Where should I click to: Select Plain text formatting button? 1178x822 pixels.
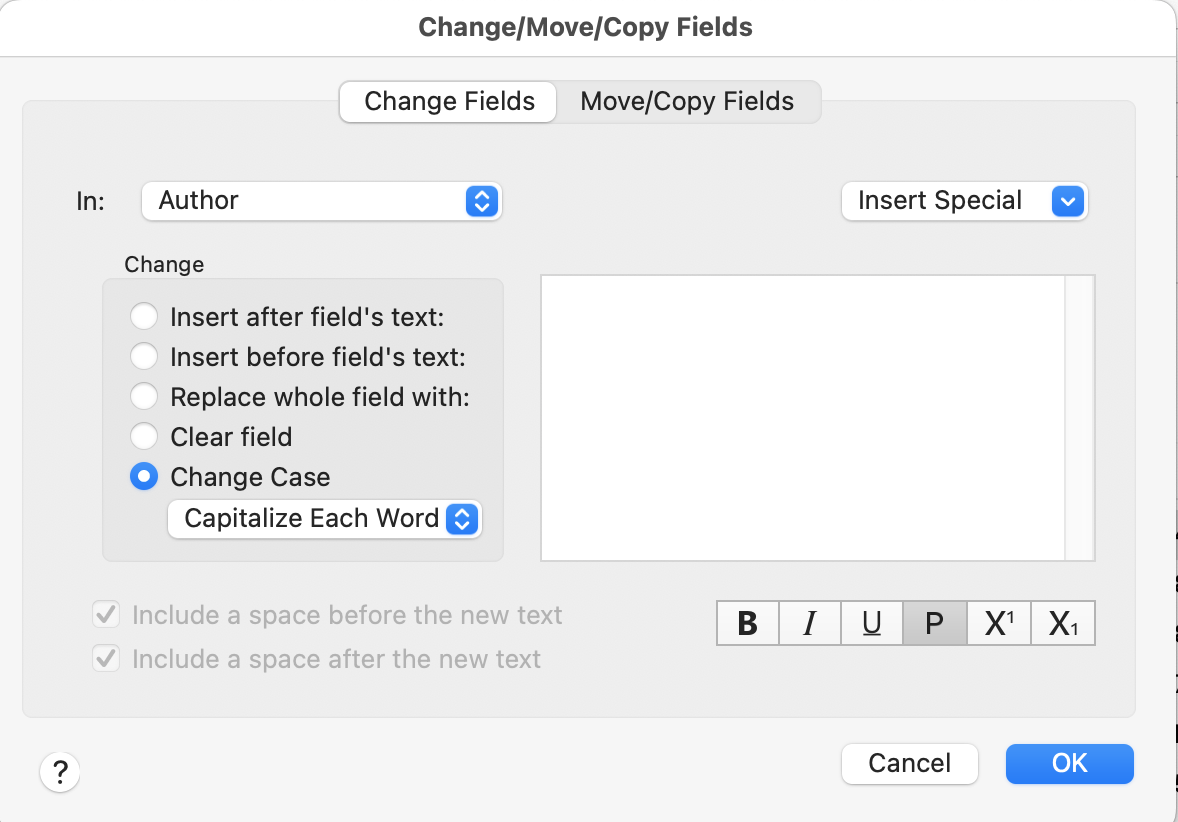(934, 623)
